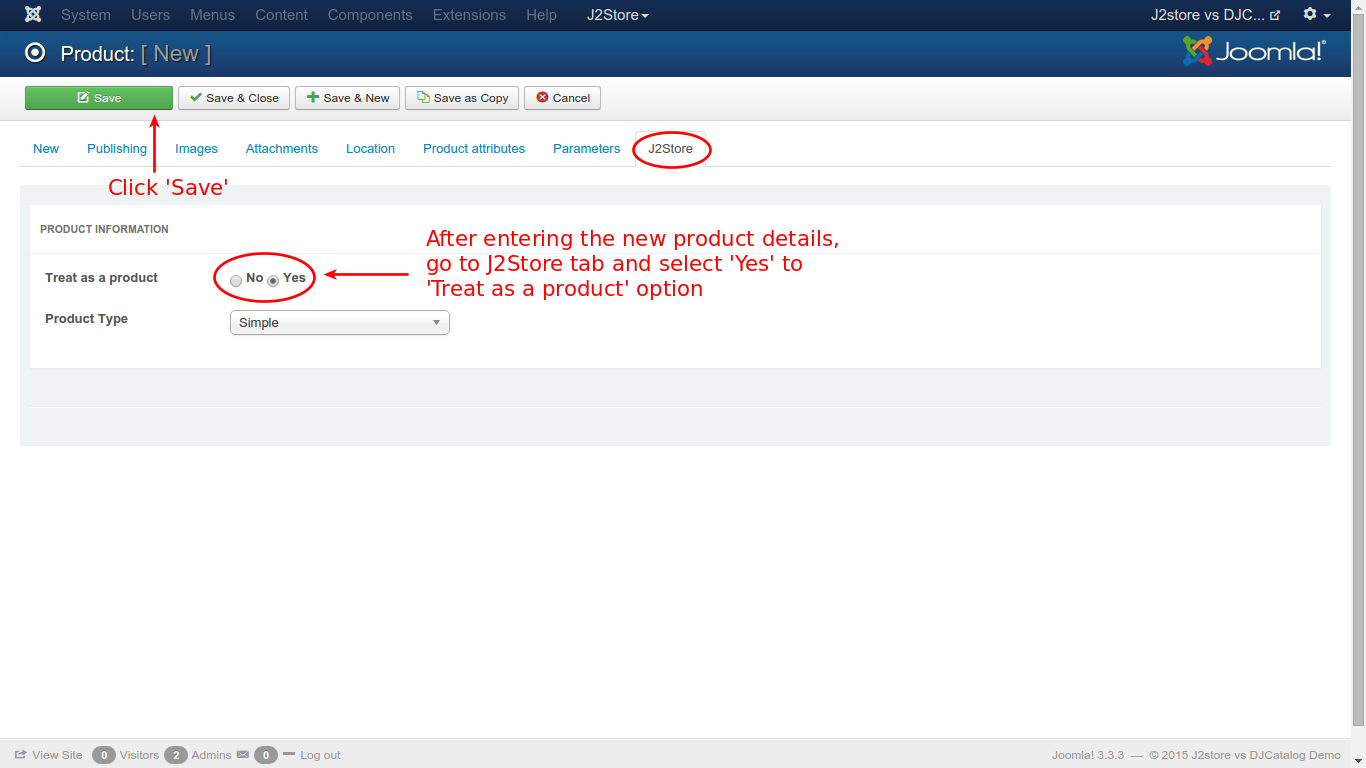Click the Cancel button
Image resolution: width=1366 pixels, height=768 pixels.
pyautogui.click(x=562, y=98)
